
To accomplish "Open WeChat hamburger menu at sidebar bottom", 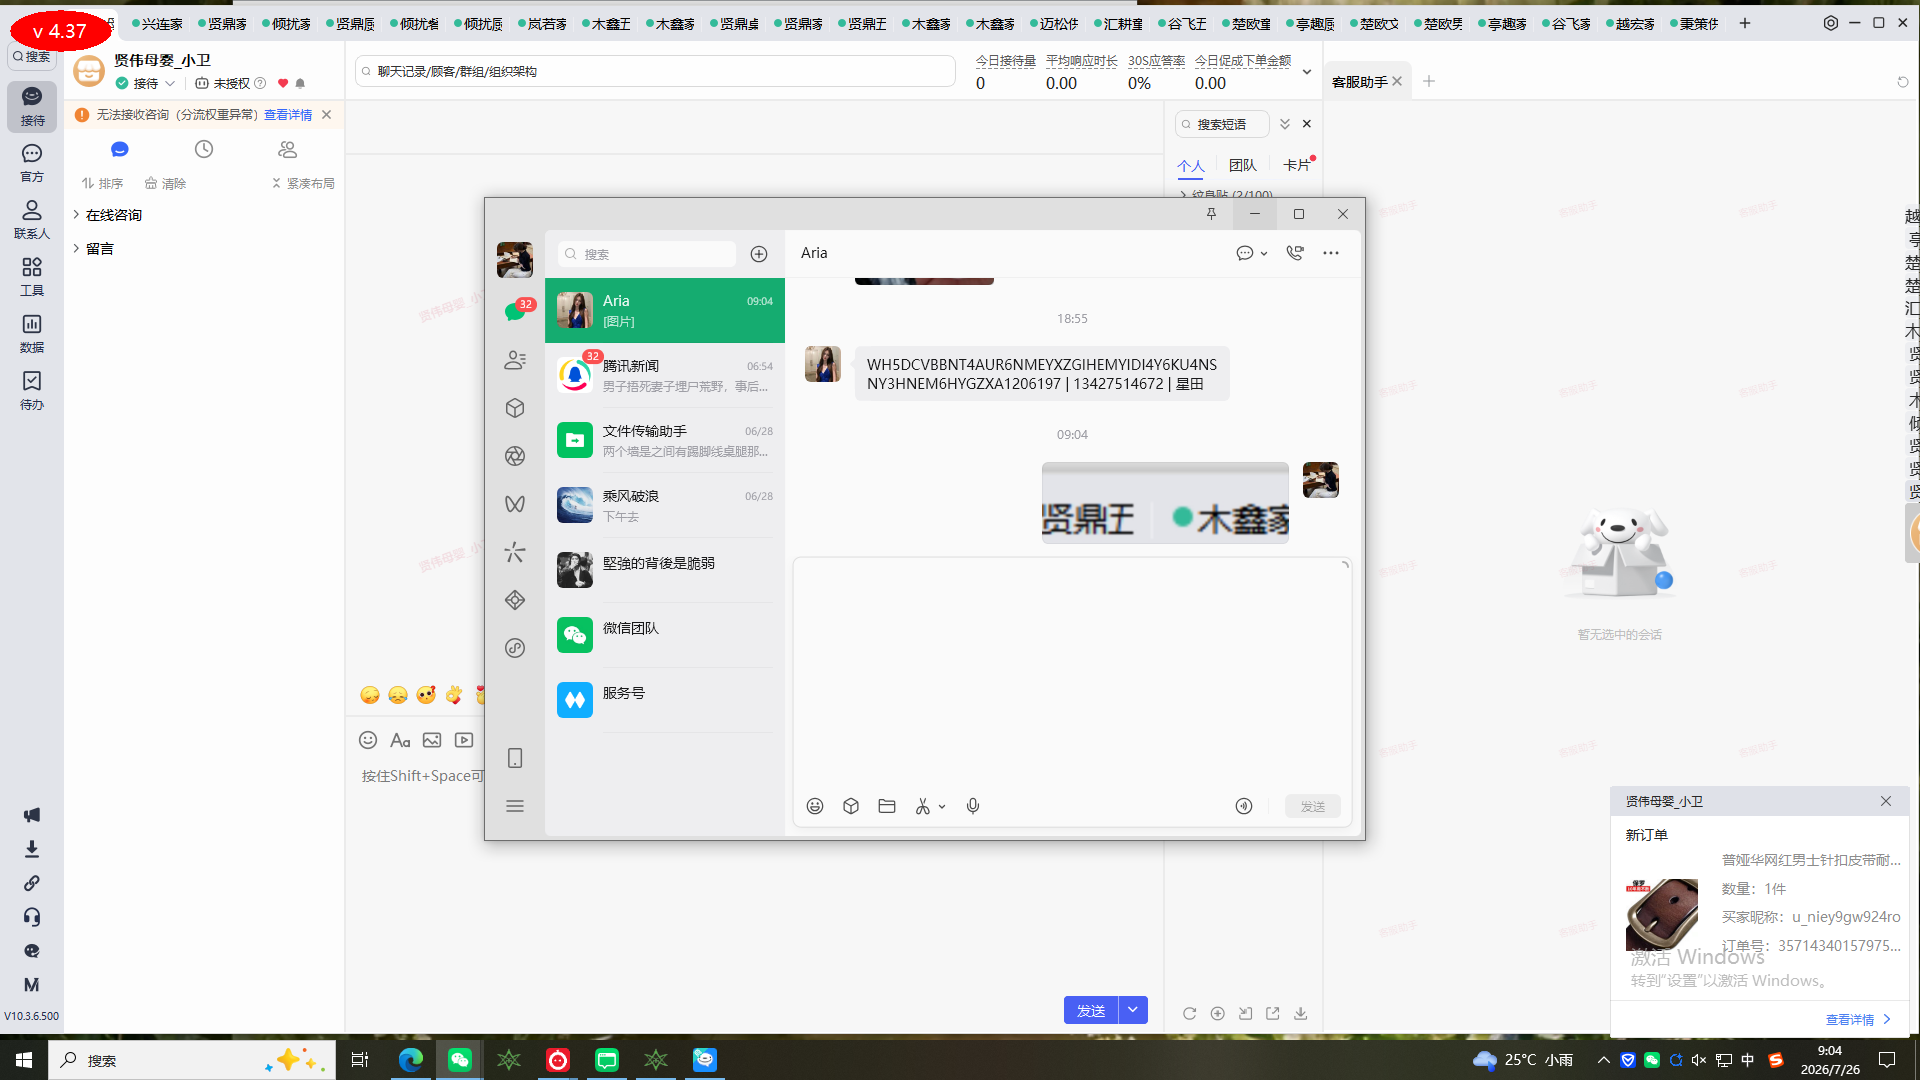I will click(x=515, y=806).
